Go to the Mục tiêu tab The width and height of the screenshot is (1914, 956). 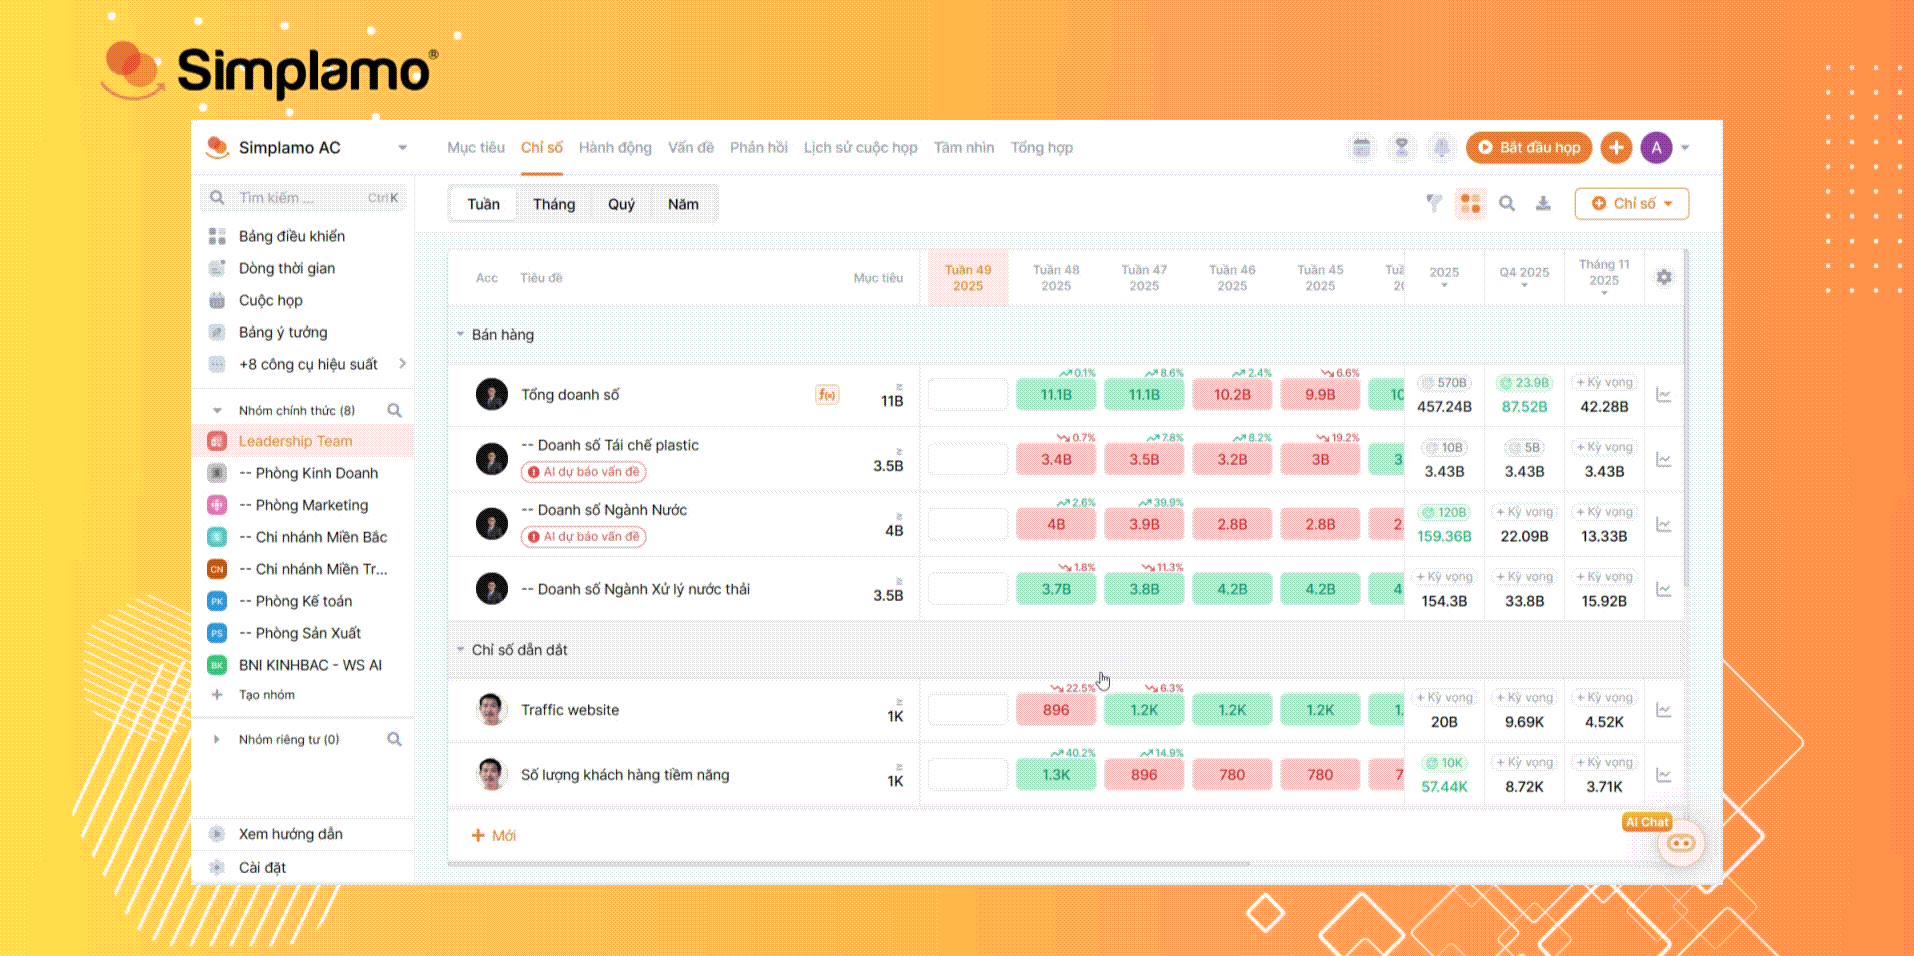(x=475, y=148)
